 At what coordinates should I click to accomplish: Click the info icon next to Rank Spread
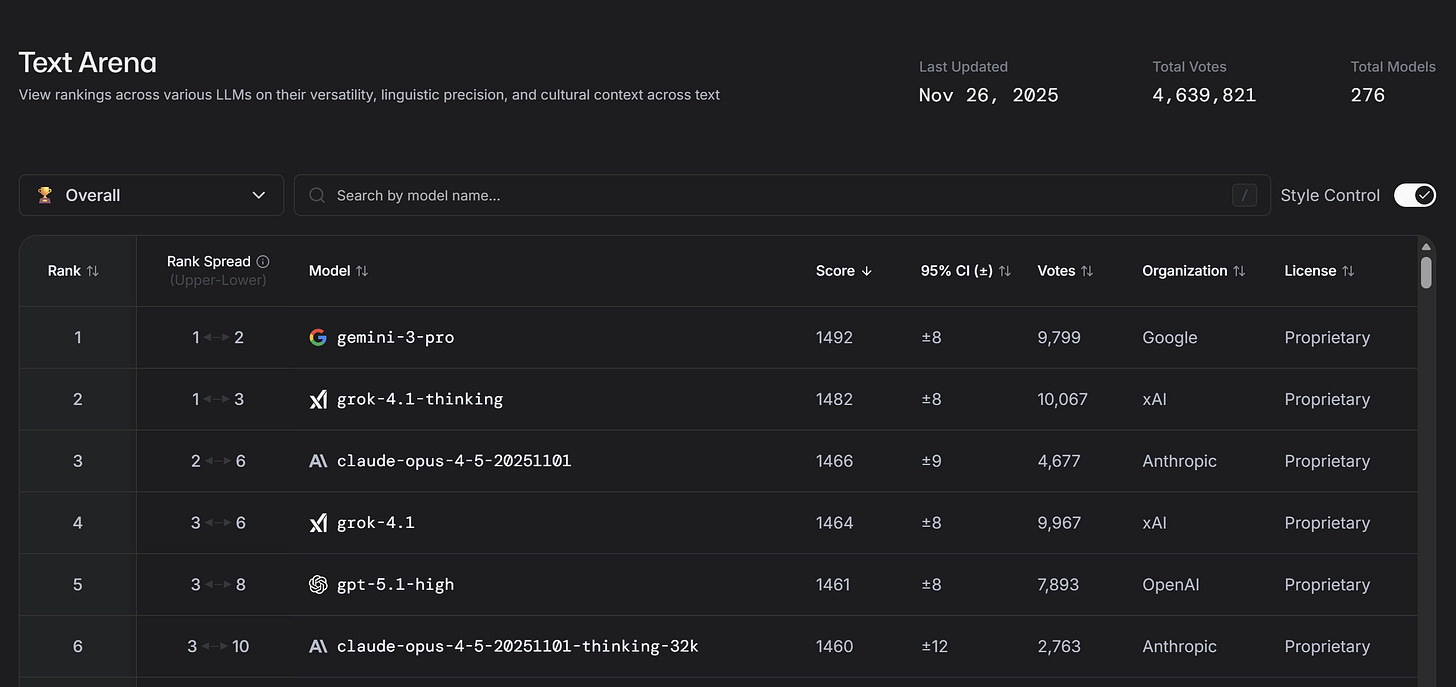click(263, 261)
